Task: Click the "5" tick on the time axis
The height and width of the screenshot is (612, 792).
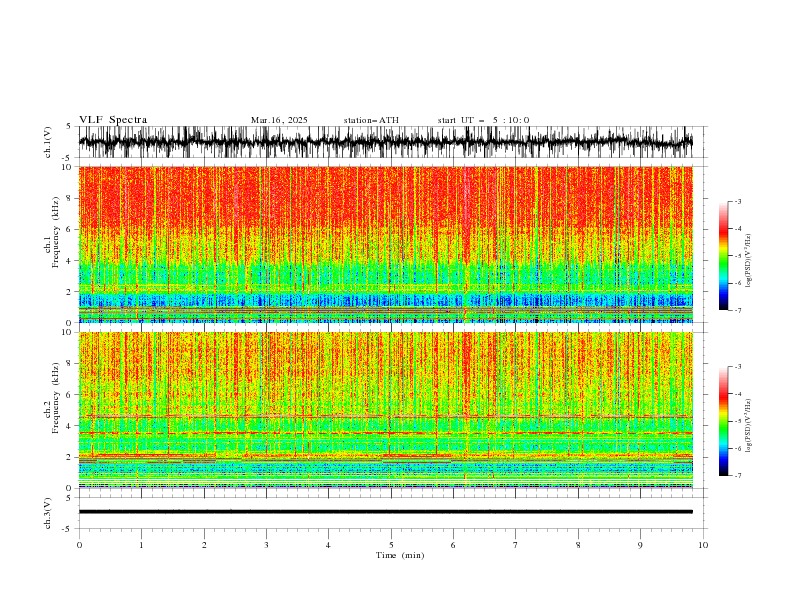Action: click(x=391, y=545)
